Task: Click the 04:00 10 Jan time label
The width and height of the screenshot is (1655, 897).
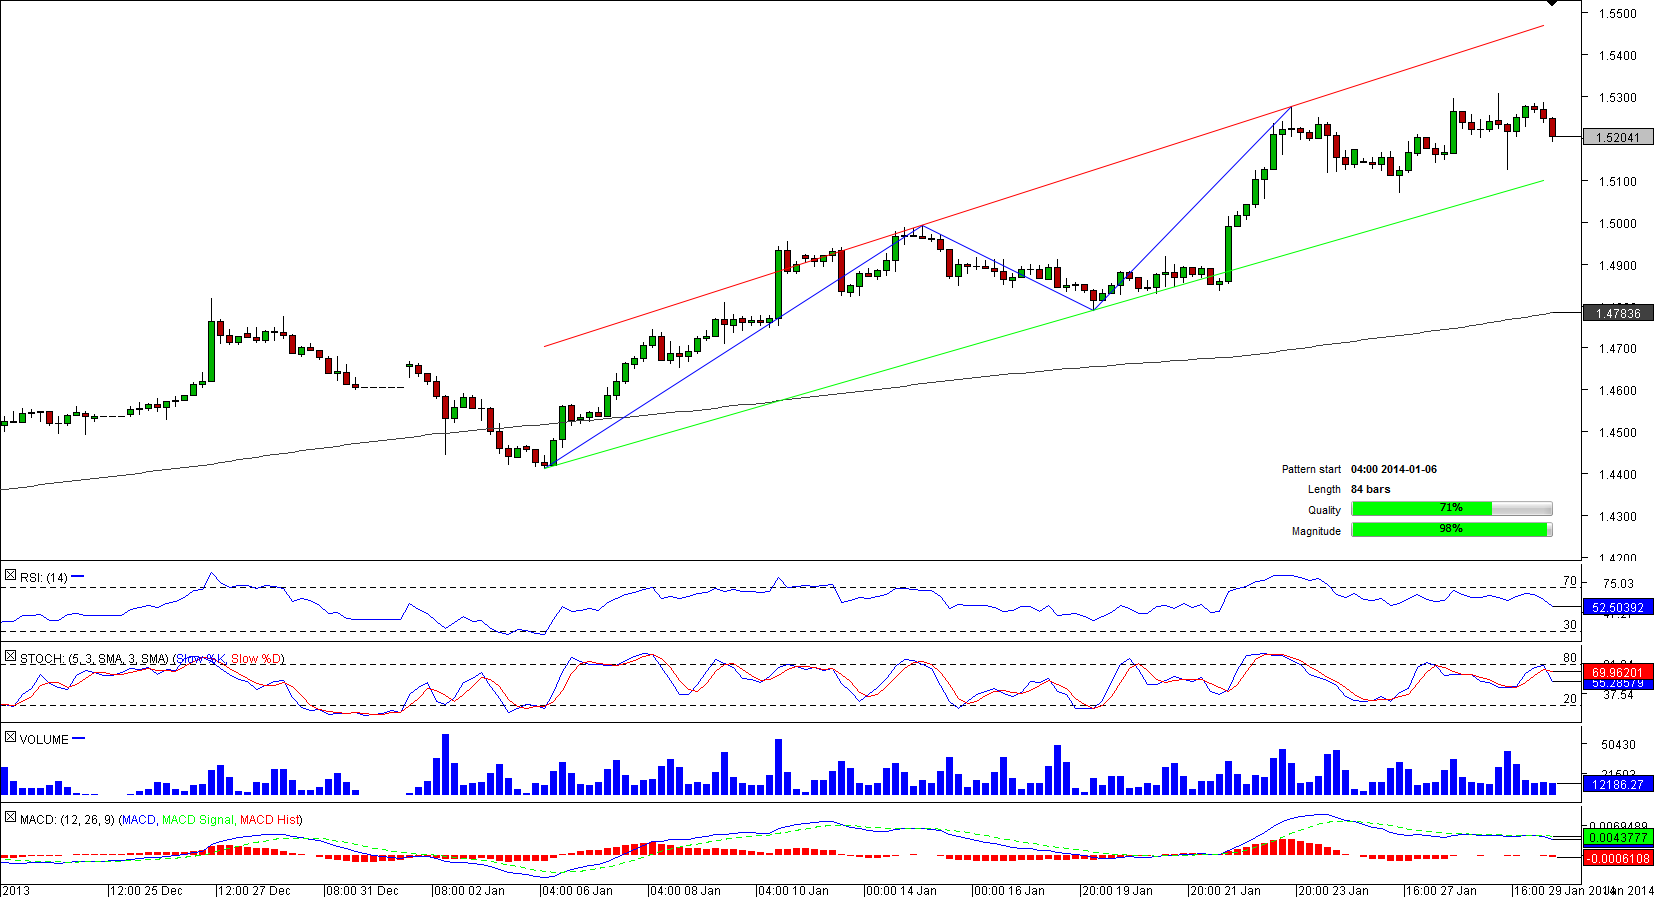Action: [794, 891]
